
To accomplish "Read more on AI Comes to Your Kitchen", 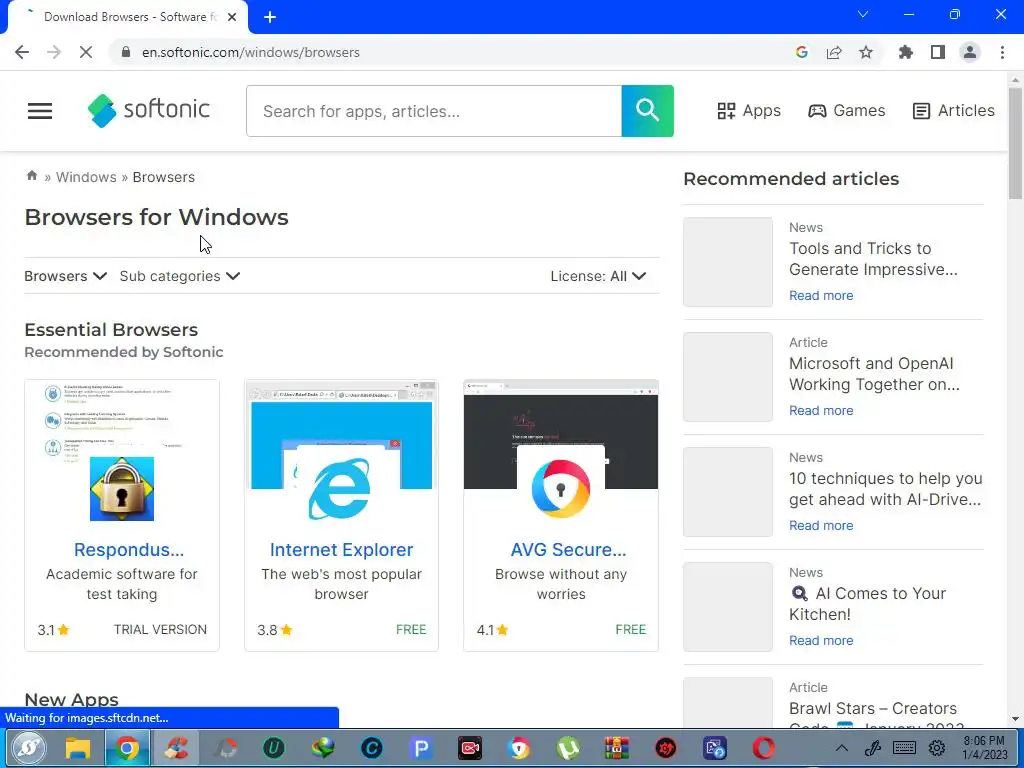I will (x=821, y=640).
